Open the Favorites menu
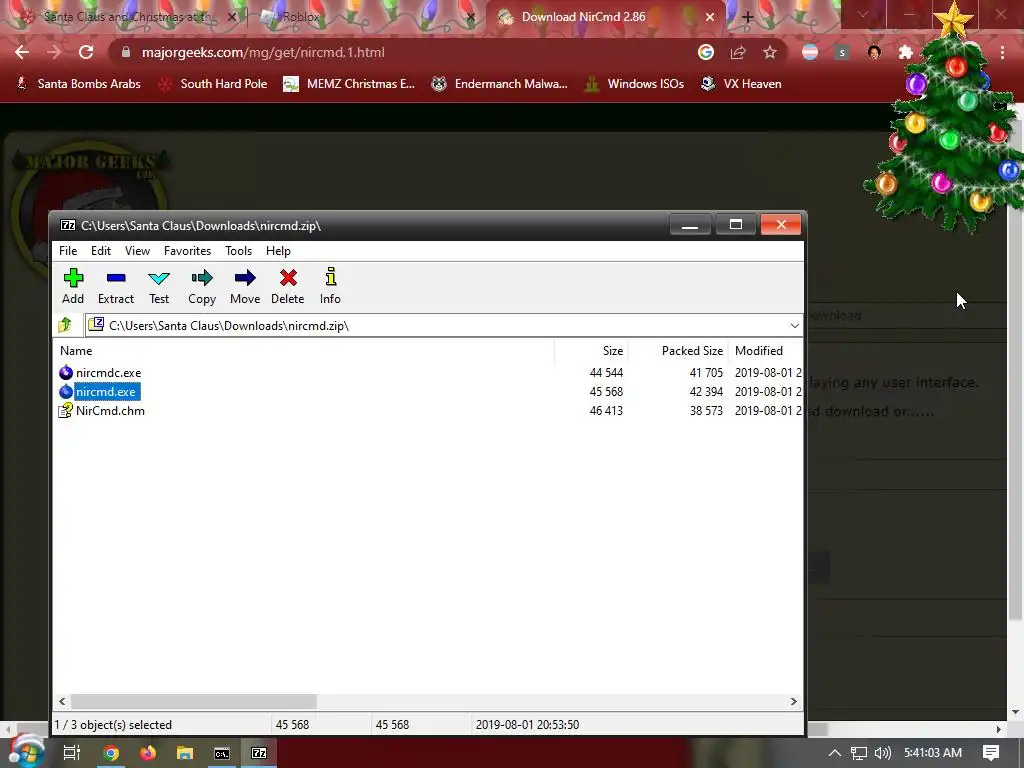Viewport: 1024px width, 768px height. pyautogui.click(x=187, y=251)
